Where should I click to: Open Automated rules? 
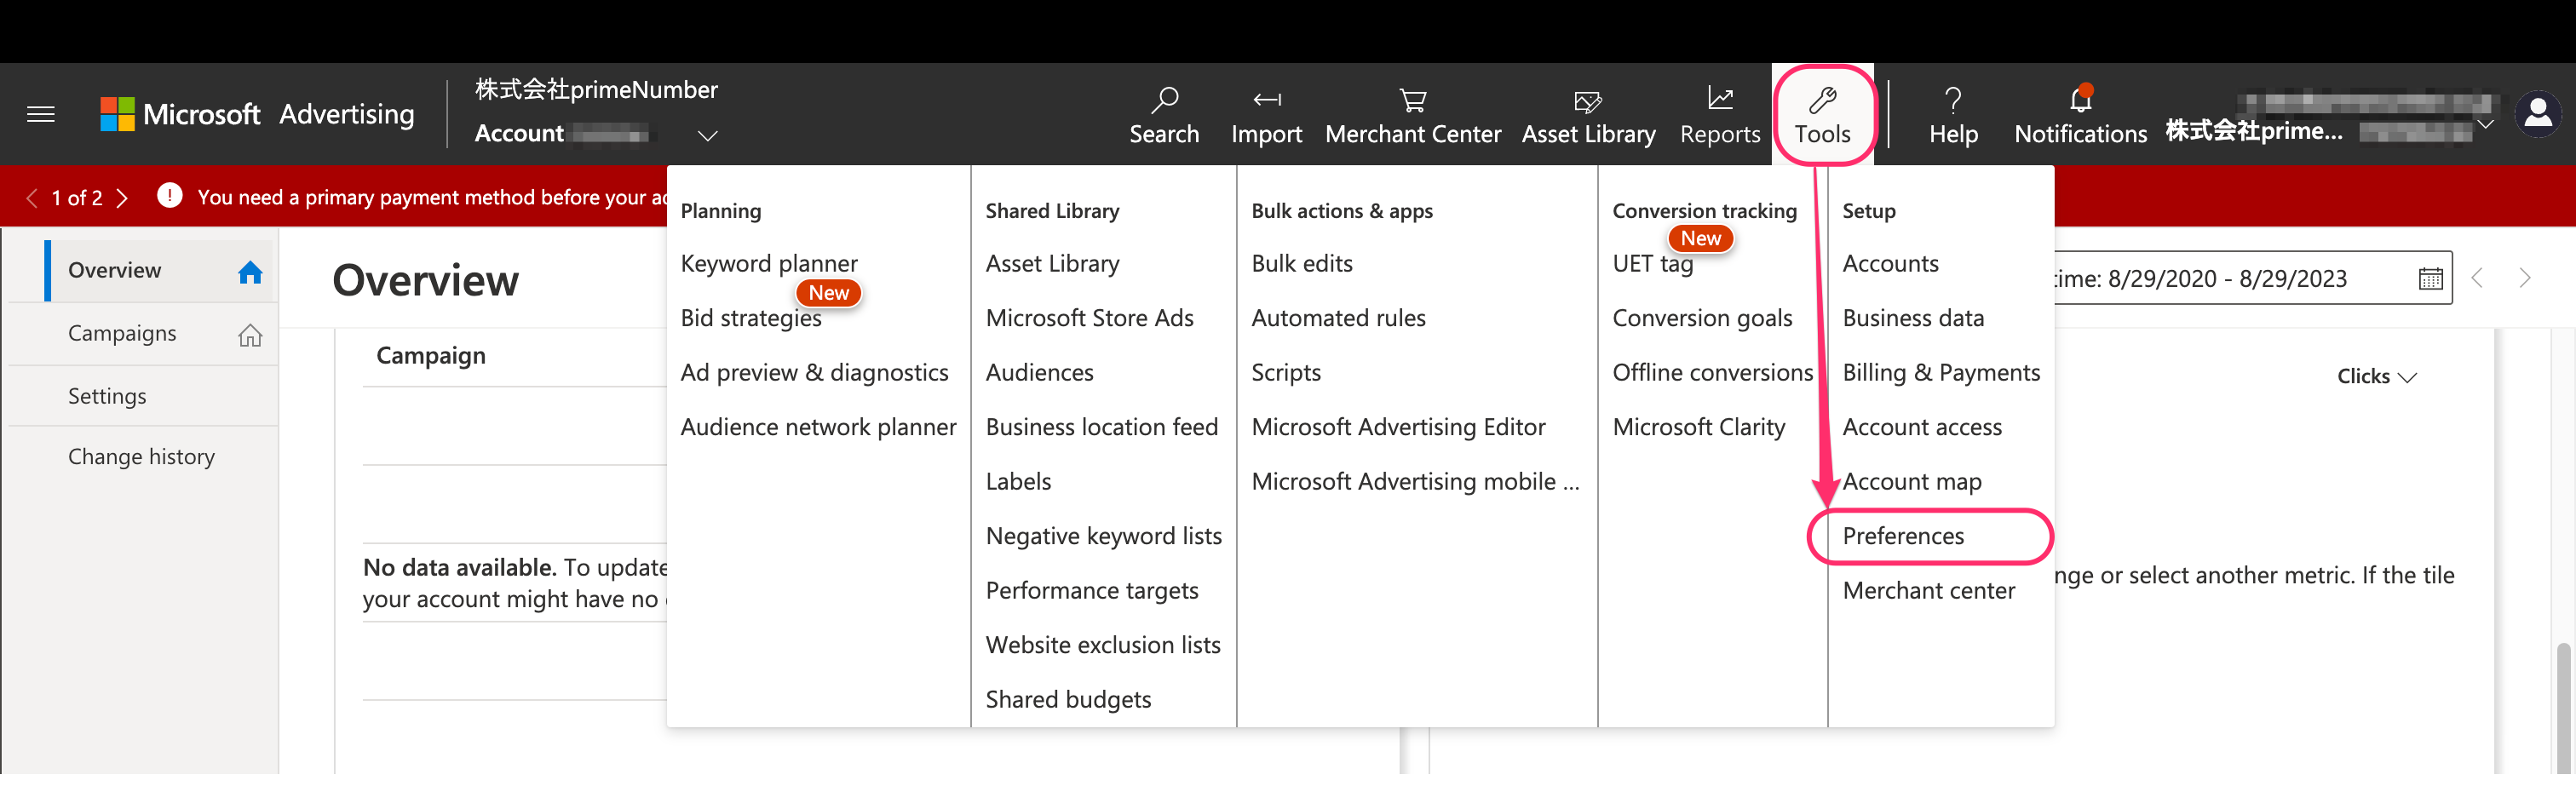tap(1338, 318)
